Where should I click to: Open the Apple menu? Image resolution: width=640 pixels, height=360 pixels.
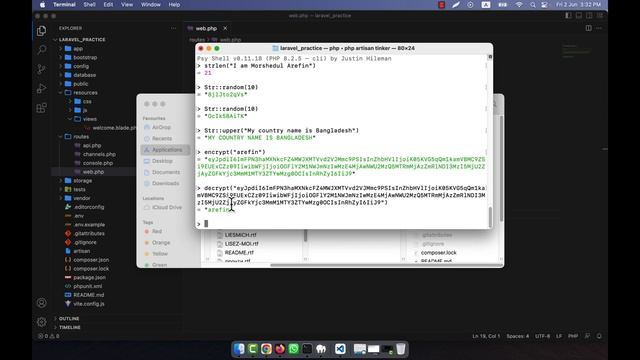tap(42, 4)
